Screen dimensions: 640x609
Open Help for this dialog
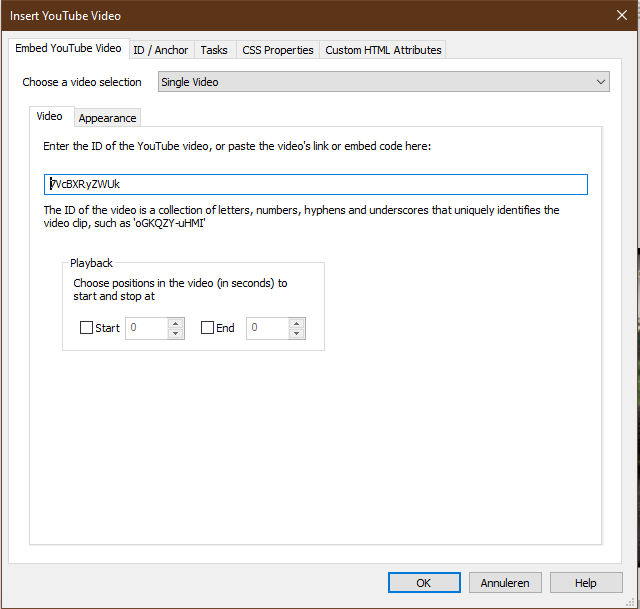(586, 583)
